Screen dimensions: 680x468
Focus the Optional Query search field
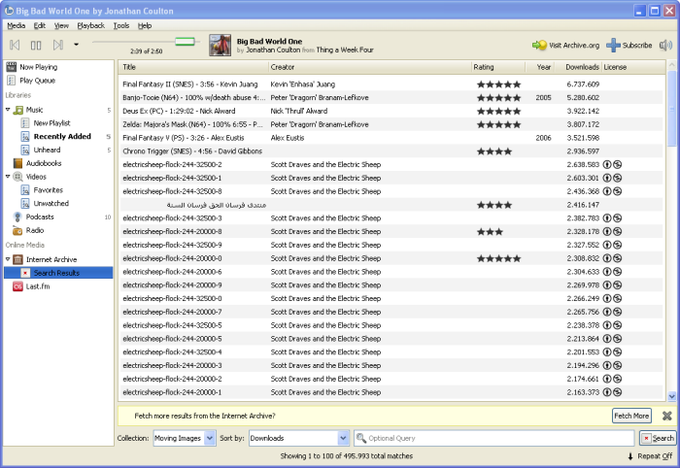pos(494,438)
